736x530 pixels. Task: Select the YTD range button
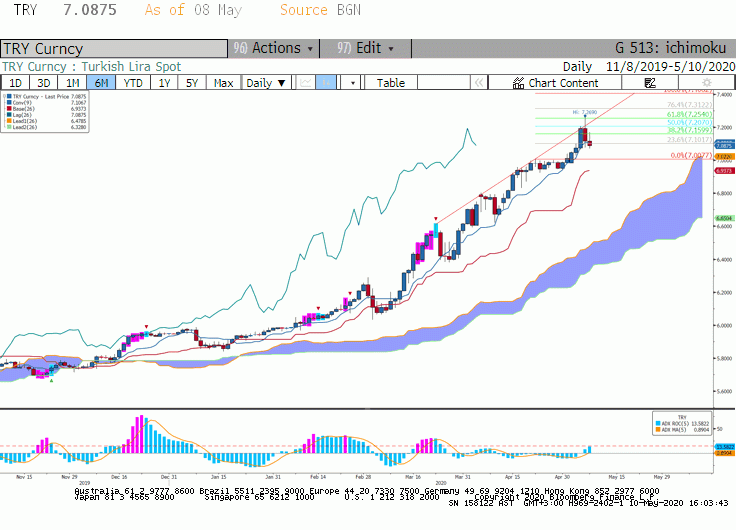133,83
